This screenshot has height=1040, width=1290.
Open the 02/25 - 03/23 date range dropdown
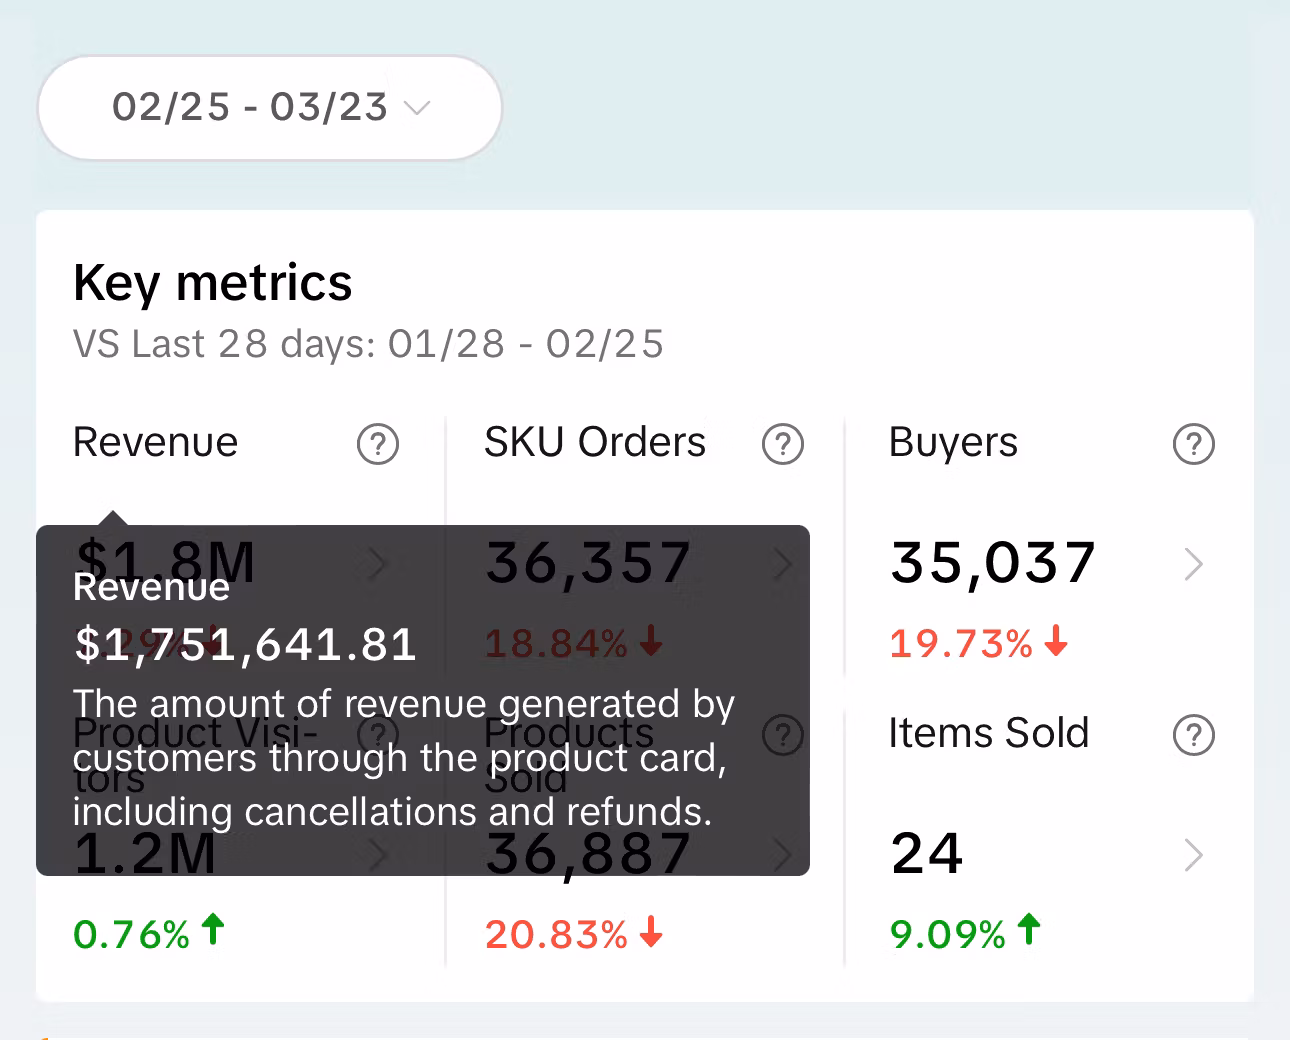(x=270, y=108)
